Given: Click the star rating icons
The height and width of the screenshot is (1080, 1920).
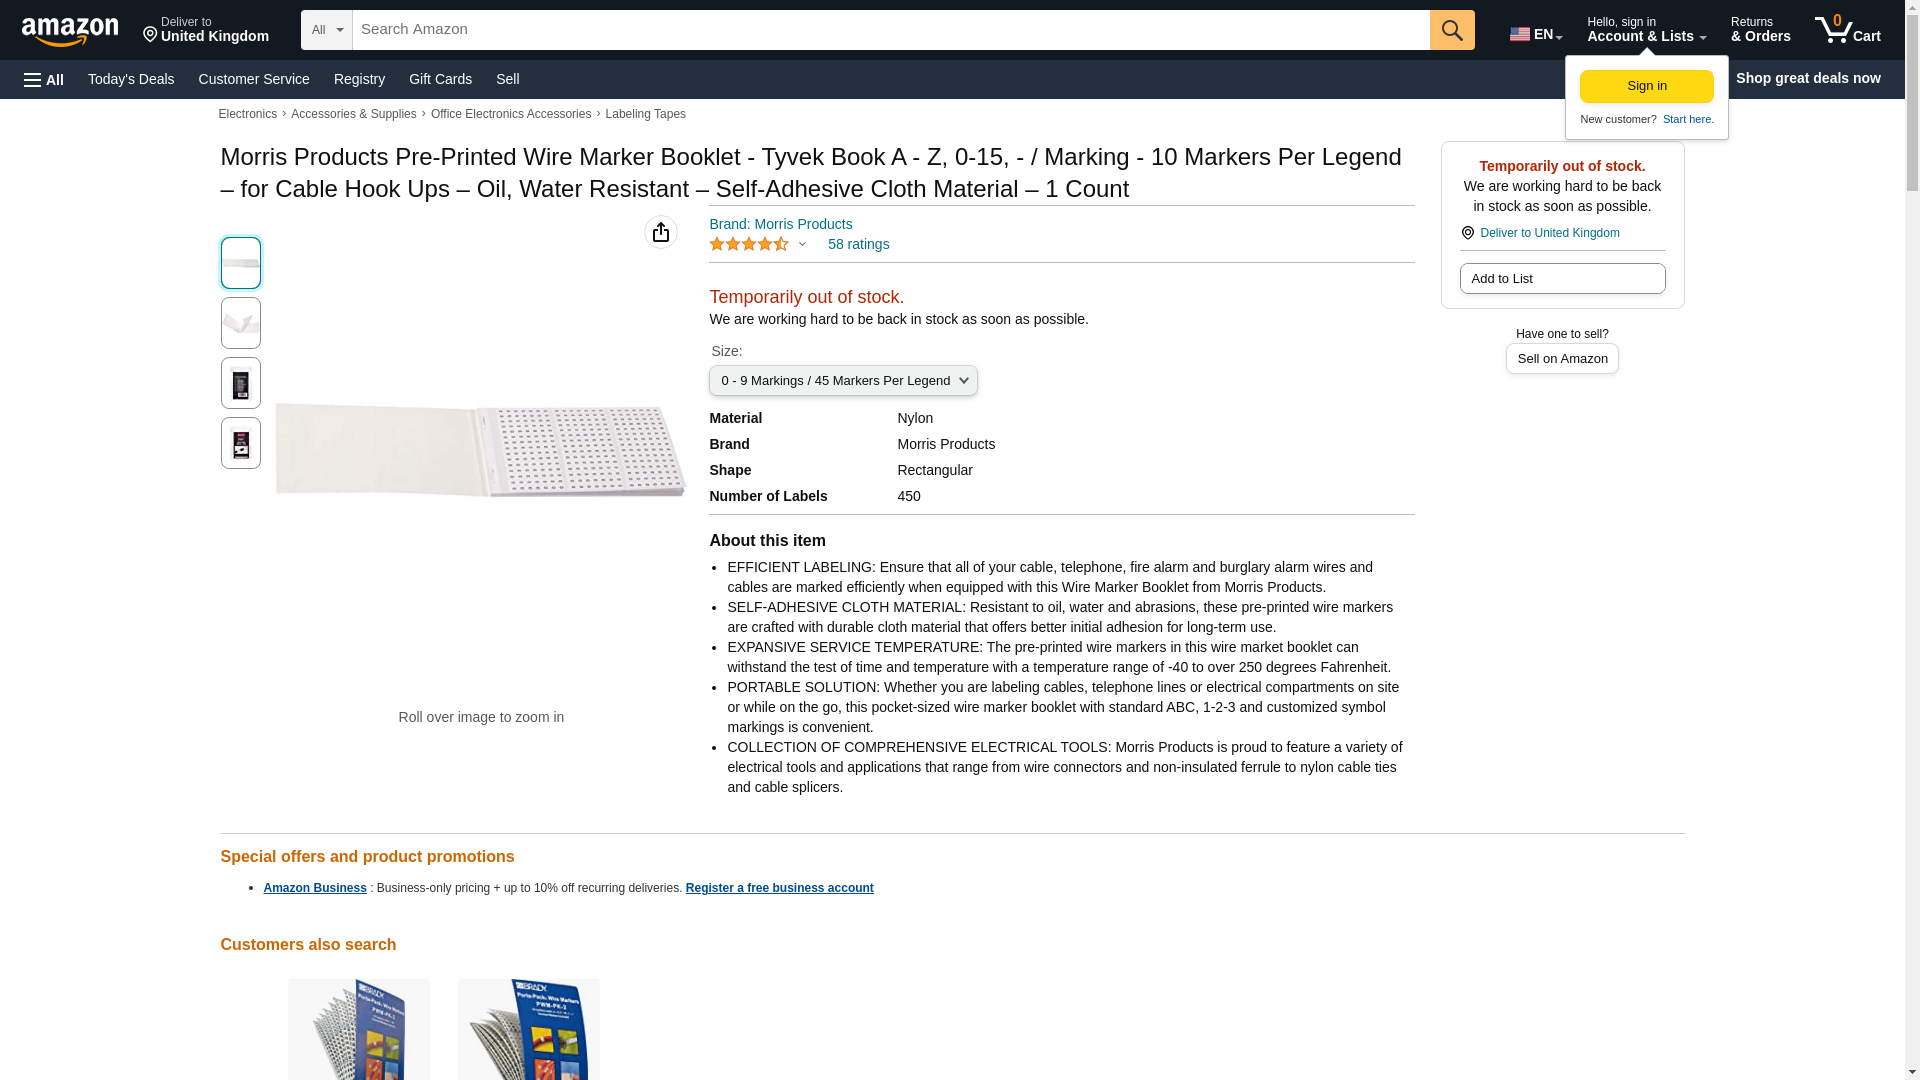Looking at the screenshot, I should [749, 244].
